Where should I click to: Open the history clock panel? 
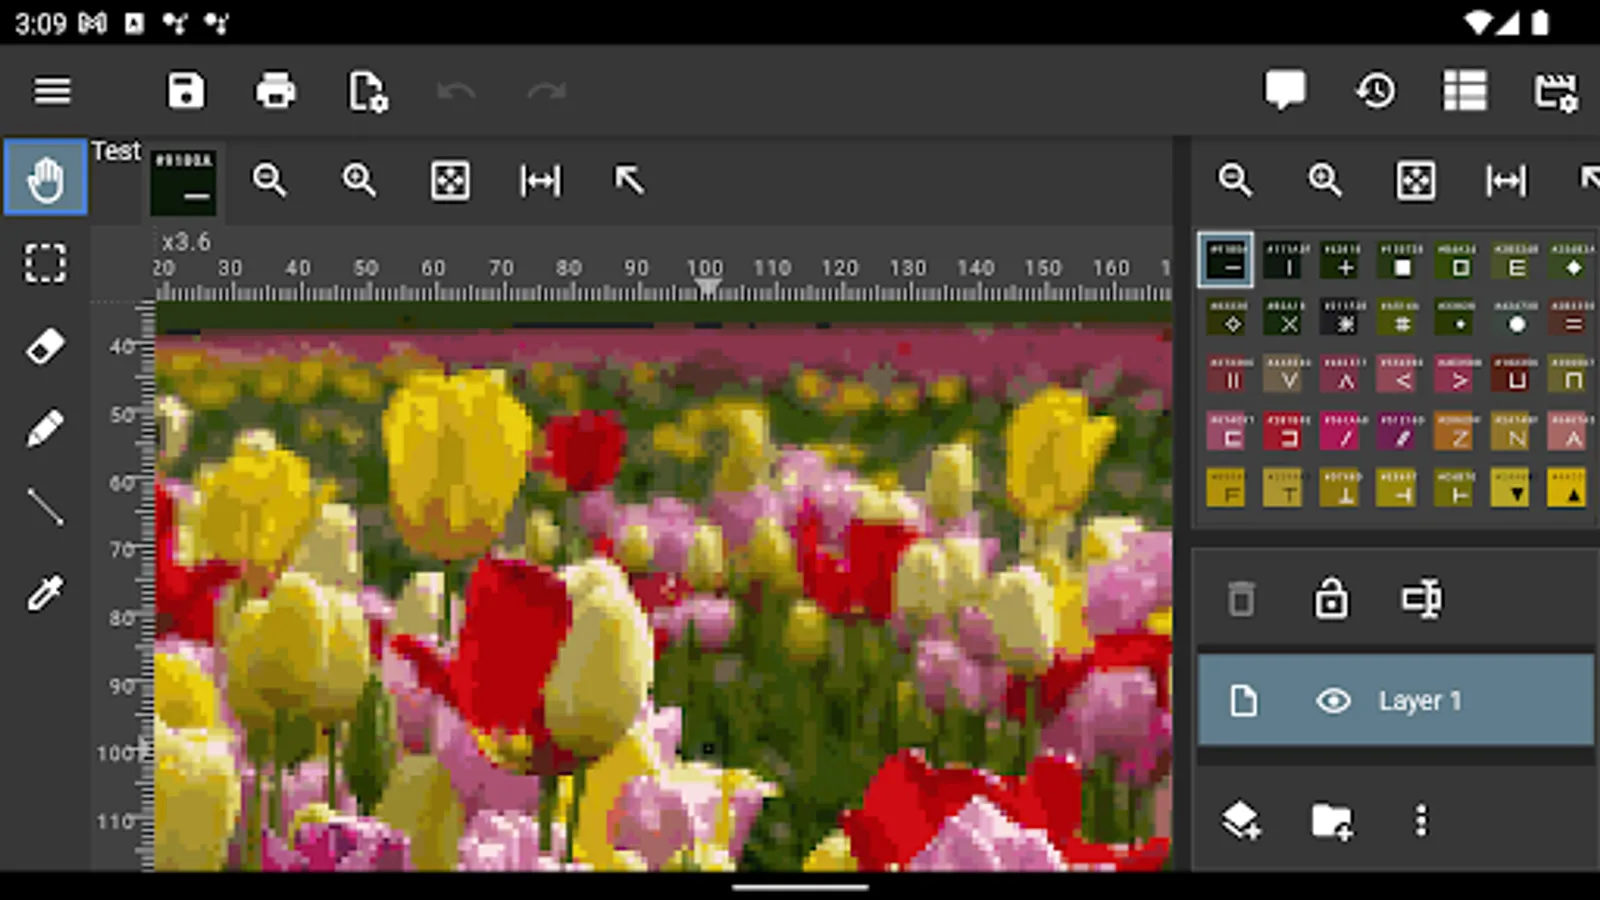point(1376,91)
